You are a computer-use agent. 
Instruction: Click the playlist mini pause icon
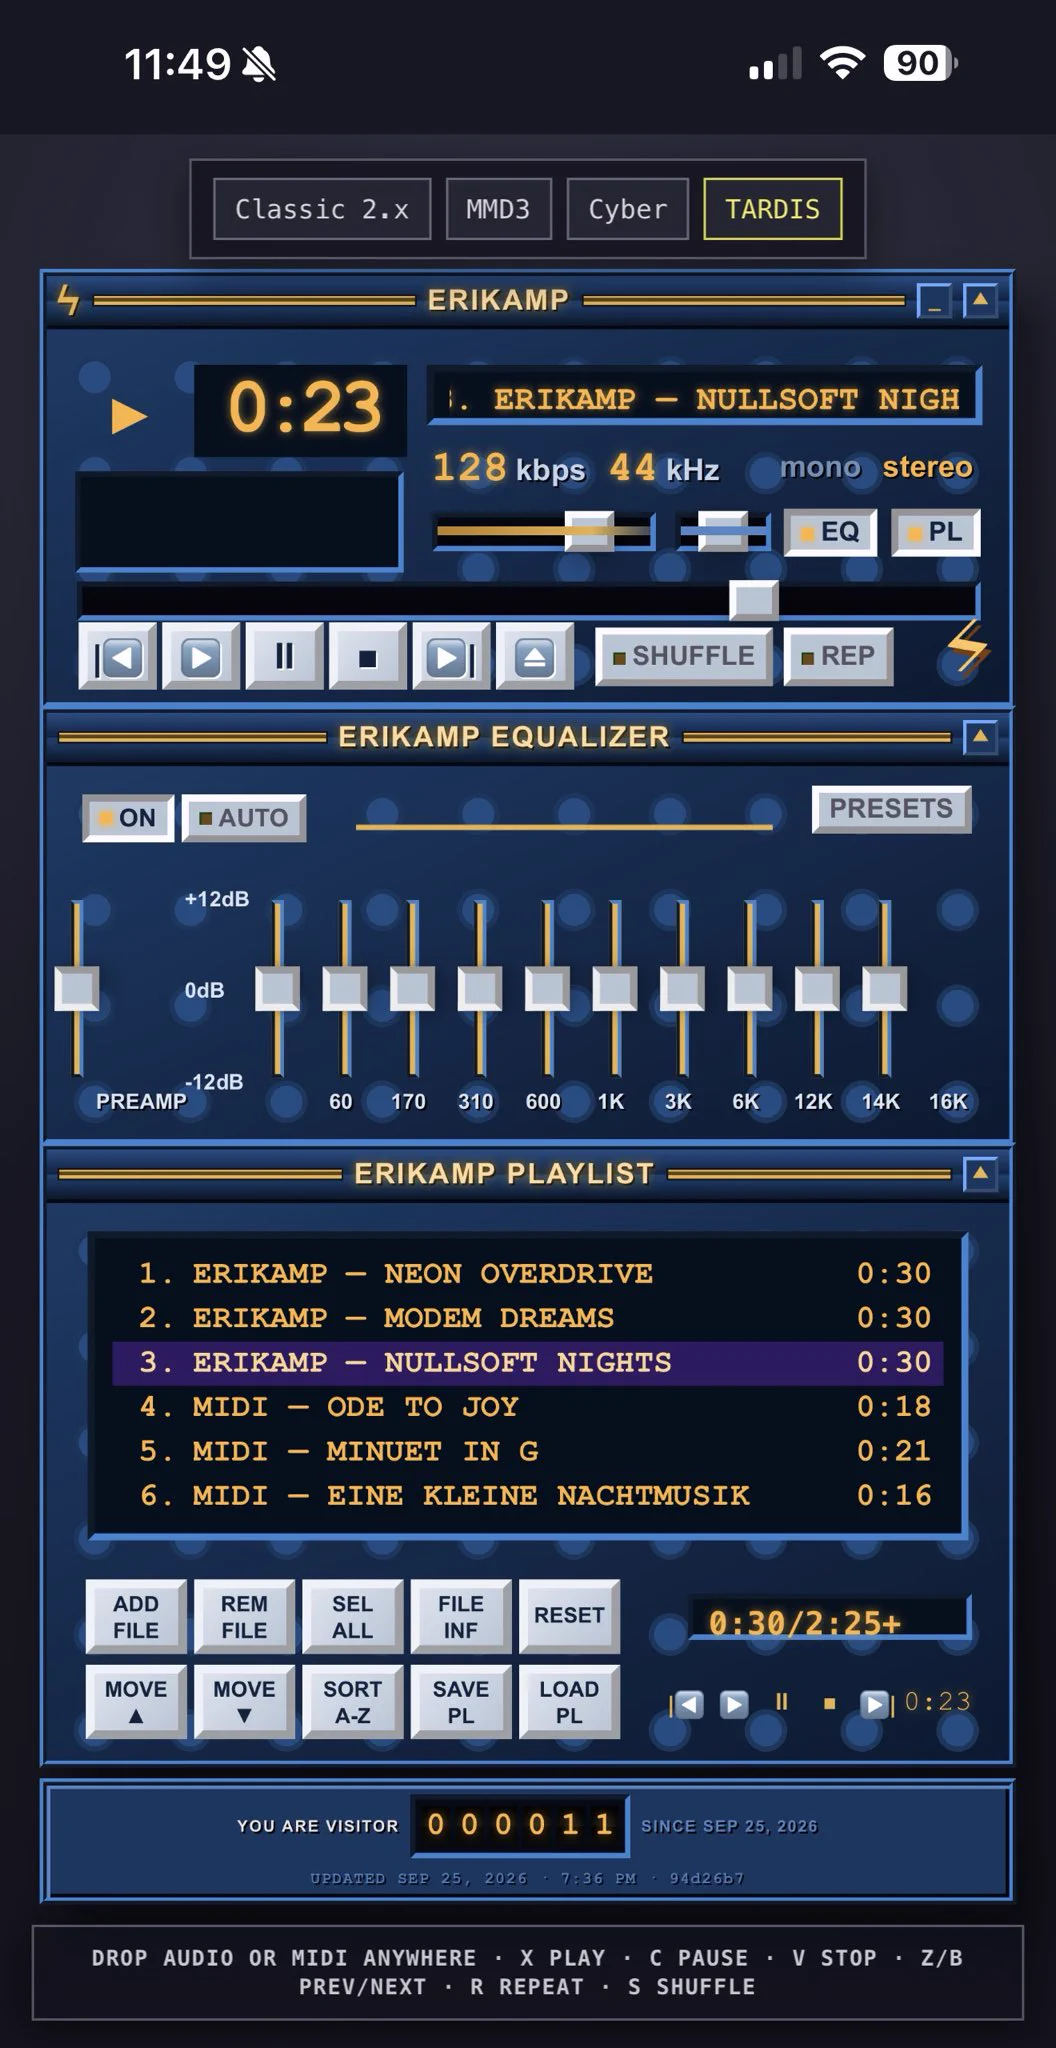(x=782, y=1701)
